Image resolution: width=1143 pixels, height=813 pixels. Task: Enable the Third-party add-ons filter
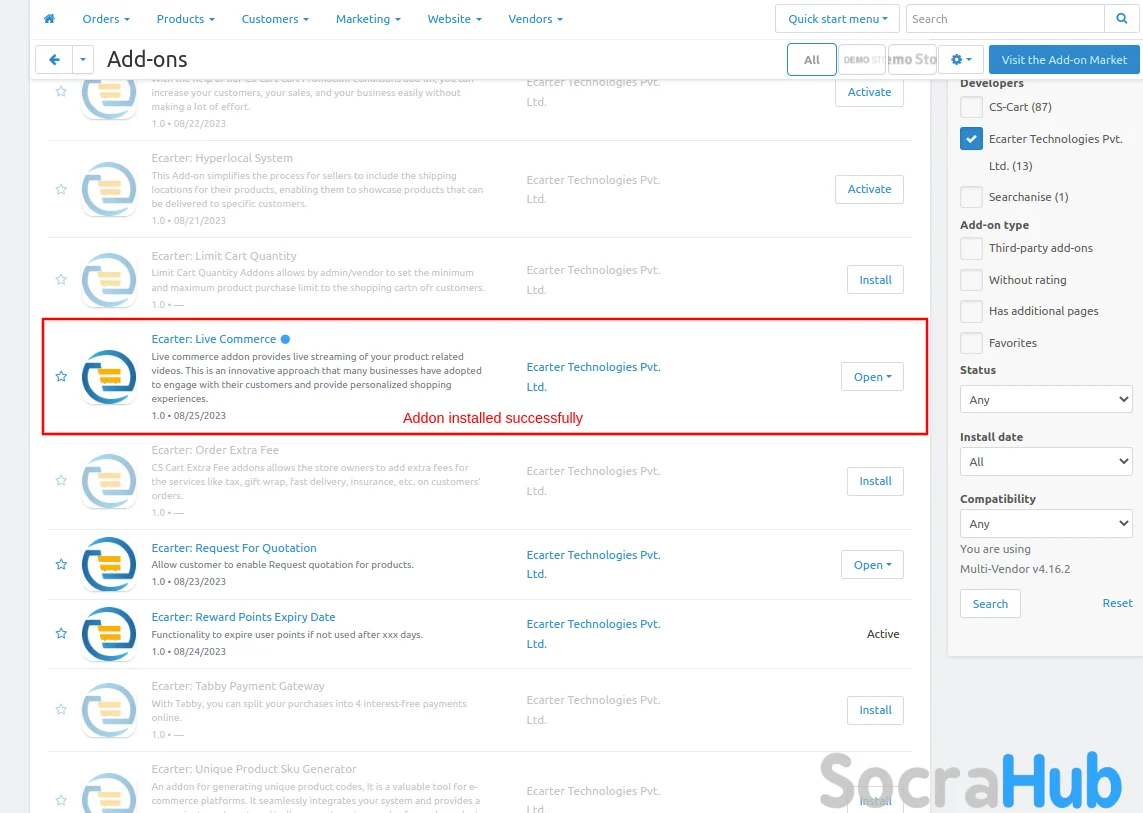pos(971,248)
